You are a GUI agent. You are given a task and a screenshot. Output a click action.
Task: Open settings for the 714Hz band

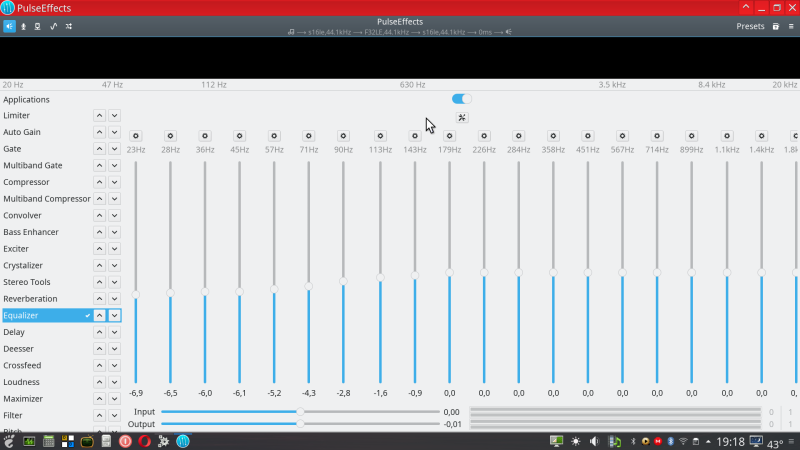pyautogui.click(x=657, y=136)
